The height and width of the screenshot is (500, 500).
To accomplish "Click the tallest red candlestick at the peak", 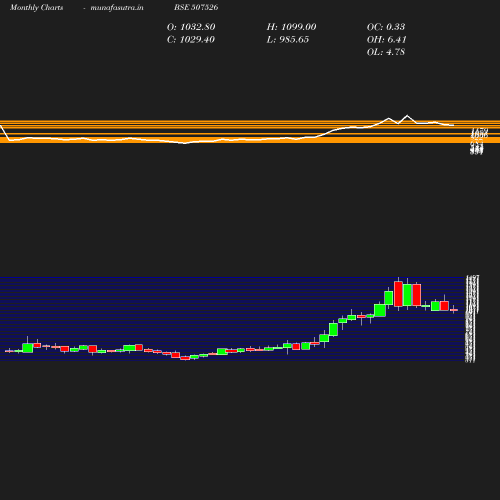I will 398,294.
